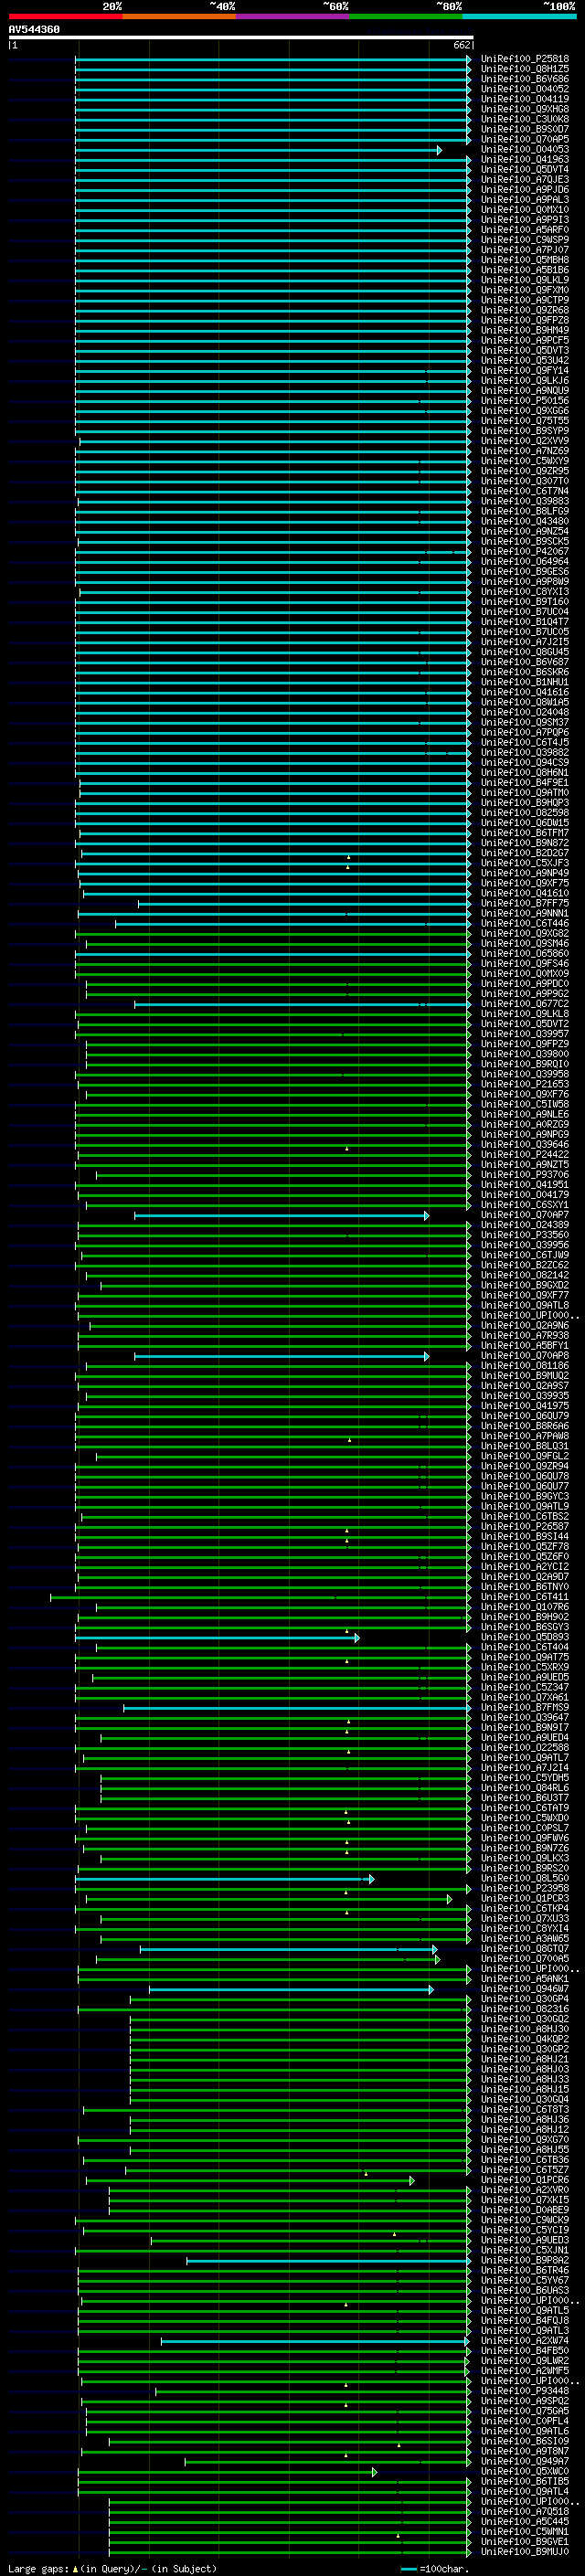
Task: Click the label UniRef100_B9HM49
Action: click(x=524, y=330)
